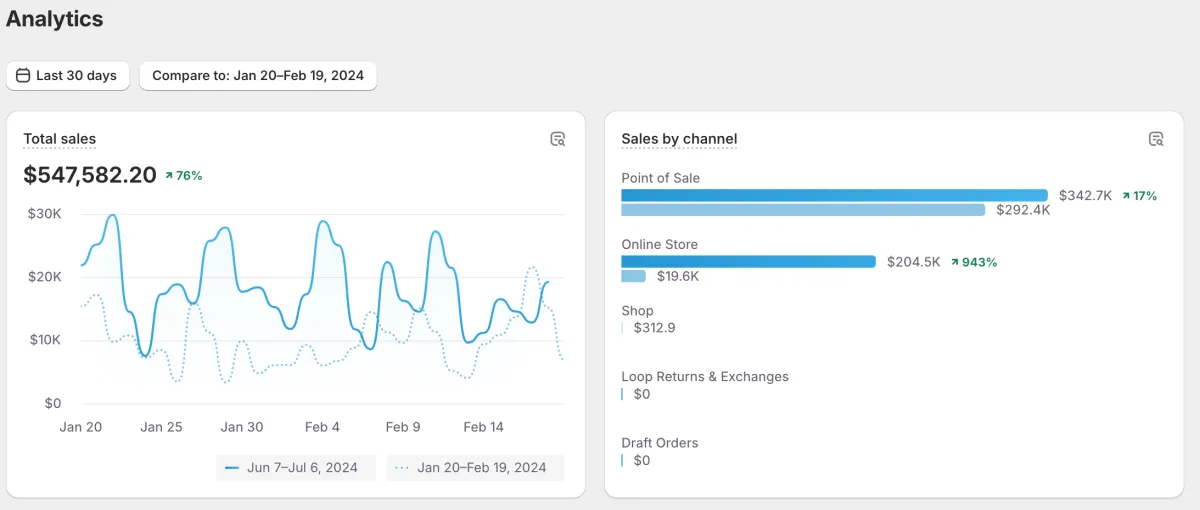Click the Shop channel label
The height and width of the screenshot is (510, 1200).
coord(637,311)
